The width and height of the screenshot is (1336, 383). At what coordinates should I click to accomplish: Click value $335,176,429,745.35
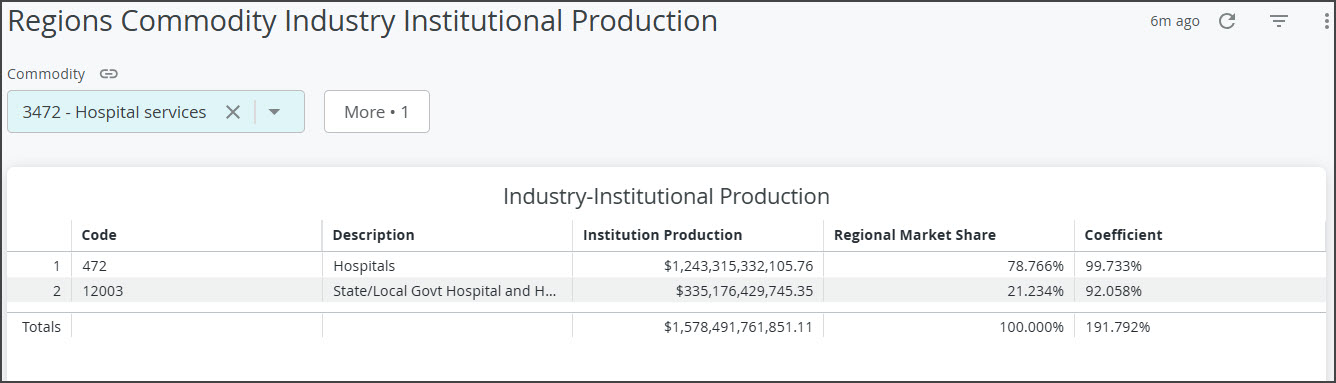pos(744,291)
